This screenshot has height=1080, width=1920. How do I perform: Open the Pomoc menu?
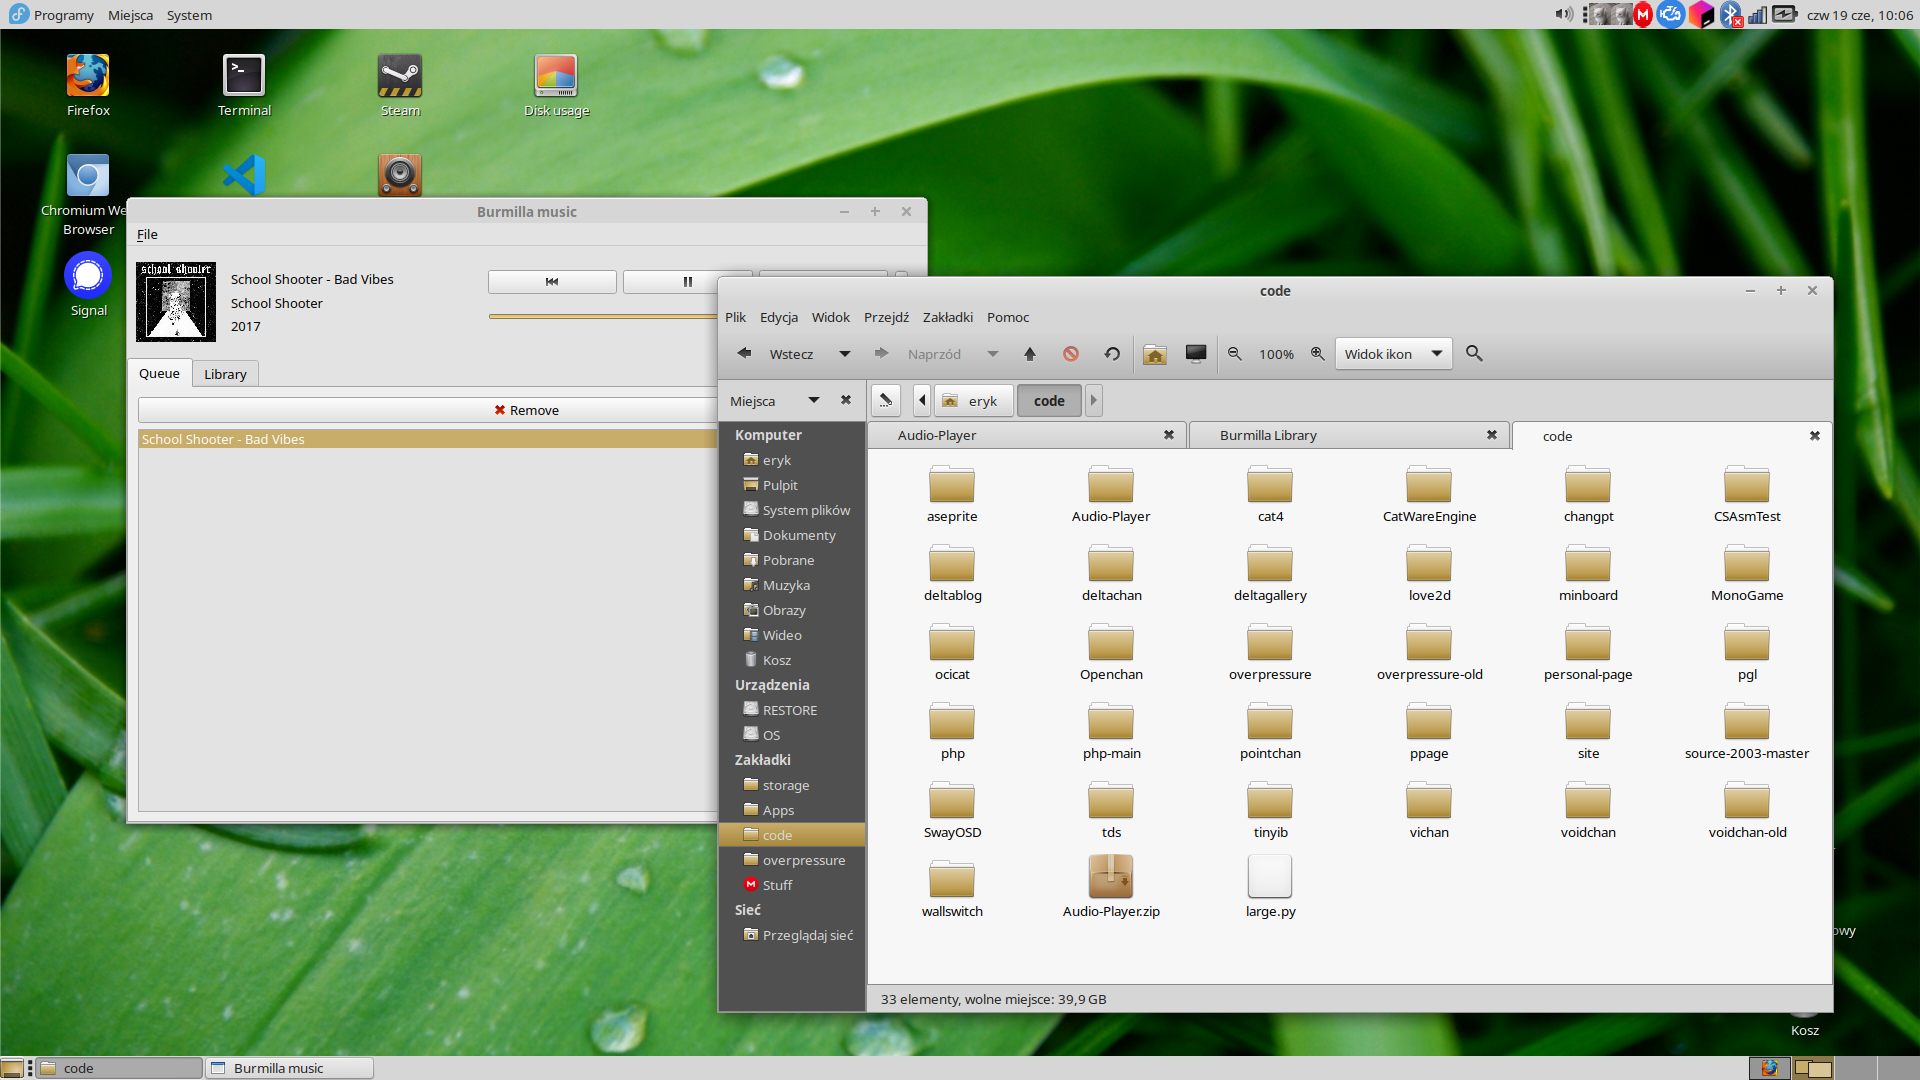click(x=1008, y=318)
